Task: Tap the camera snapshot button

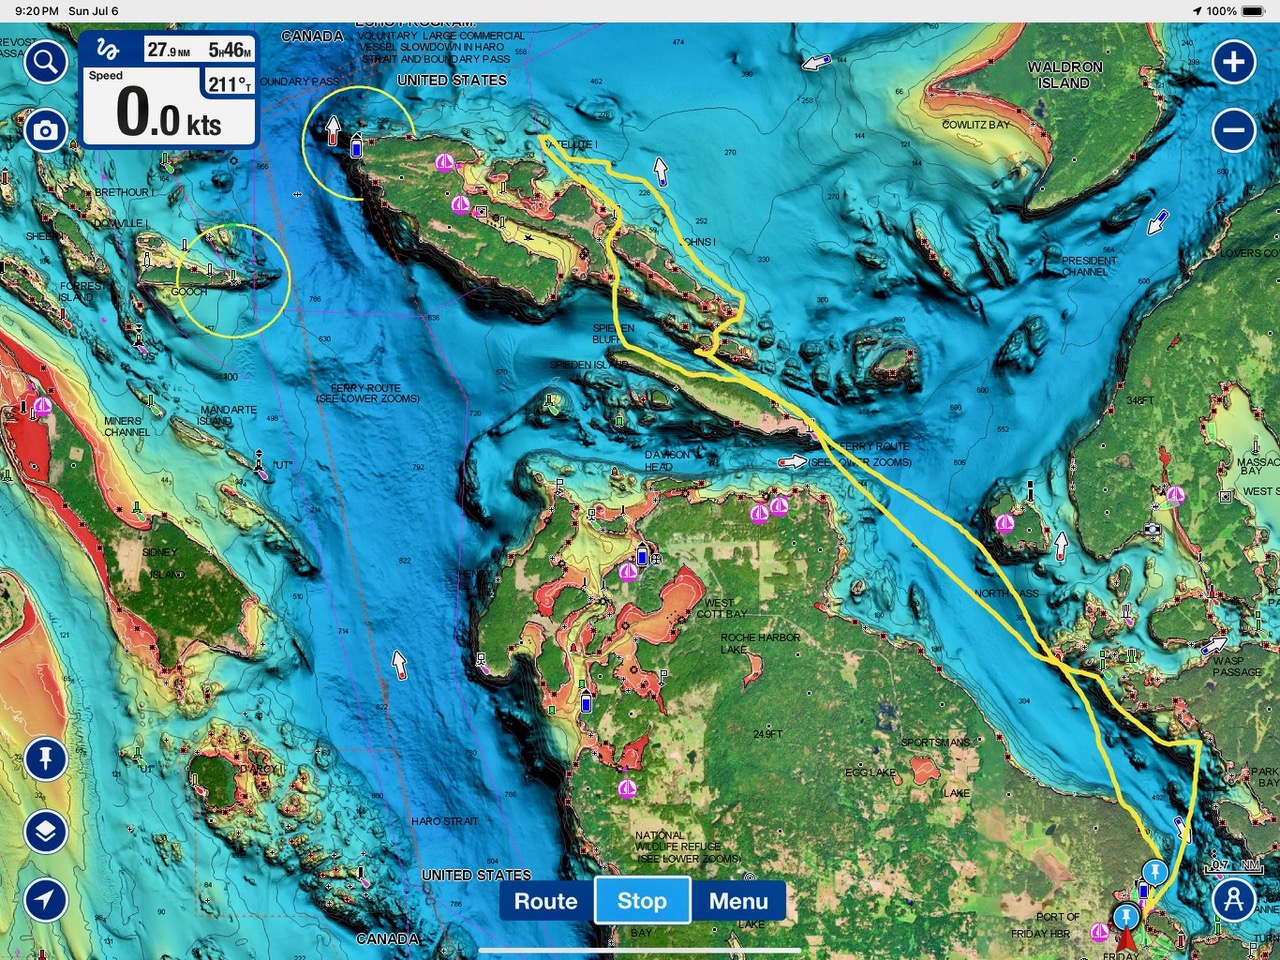Action: pyautogui.click(x=45, y=130)
